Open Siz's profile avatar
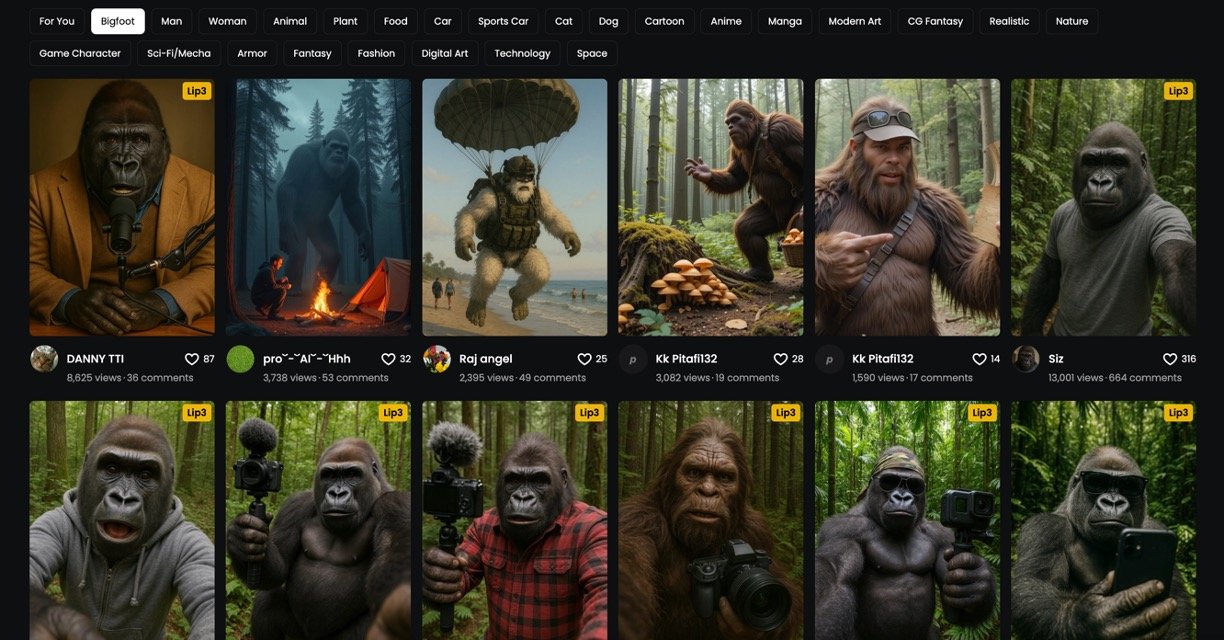Viewport: 1224px width, 640px height. tap(1026, 359)
